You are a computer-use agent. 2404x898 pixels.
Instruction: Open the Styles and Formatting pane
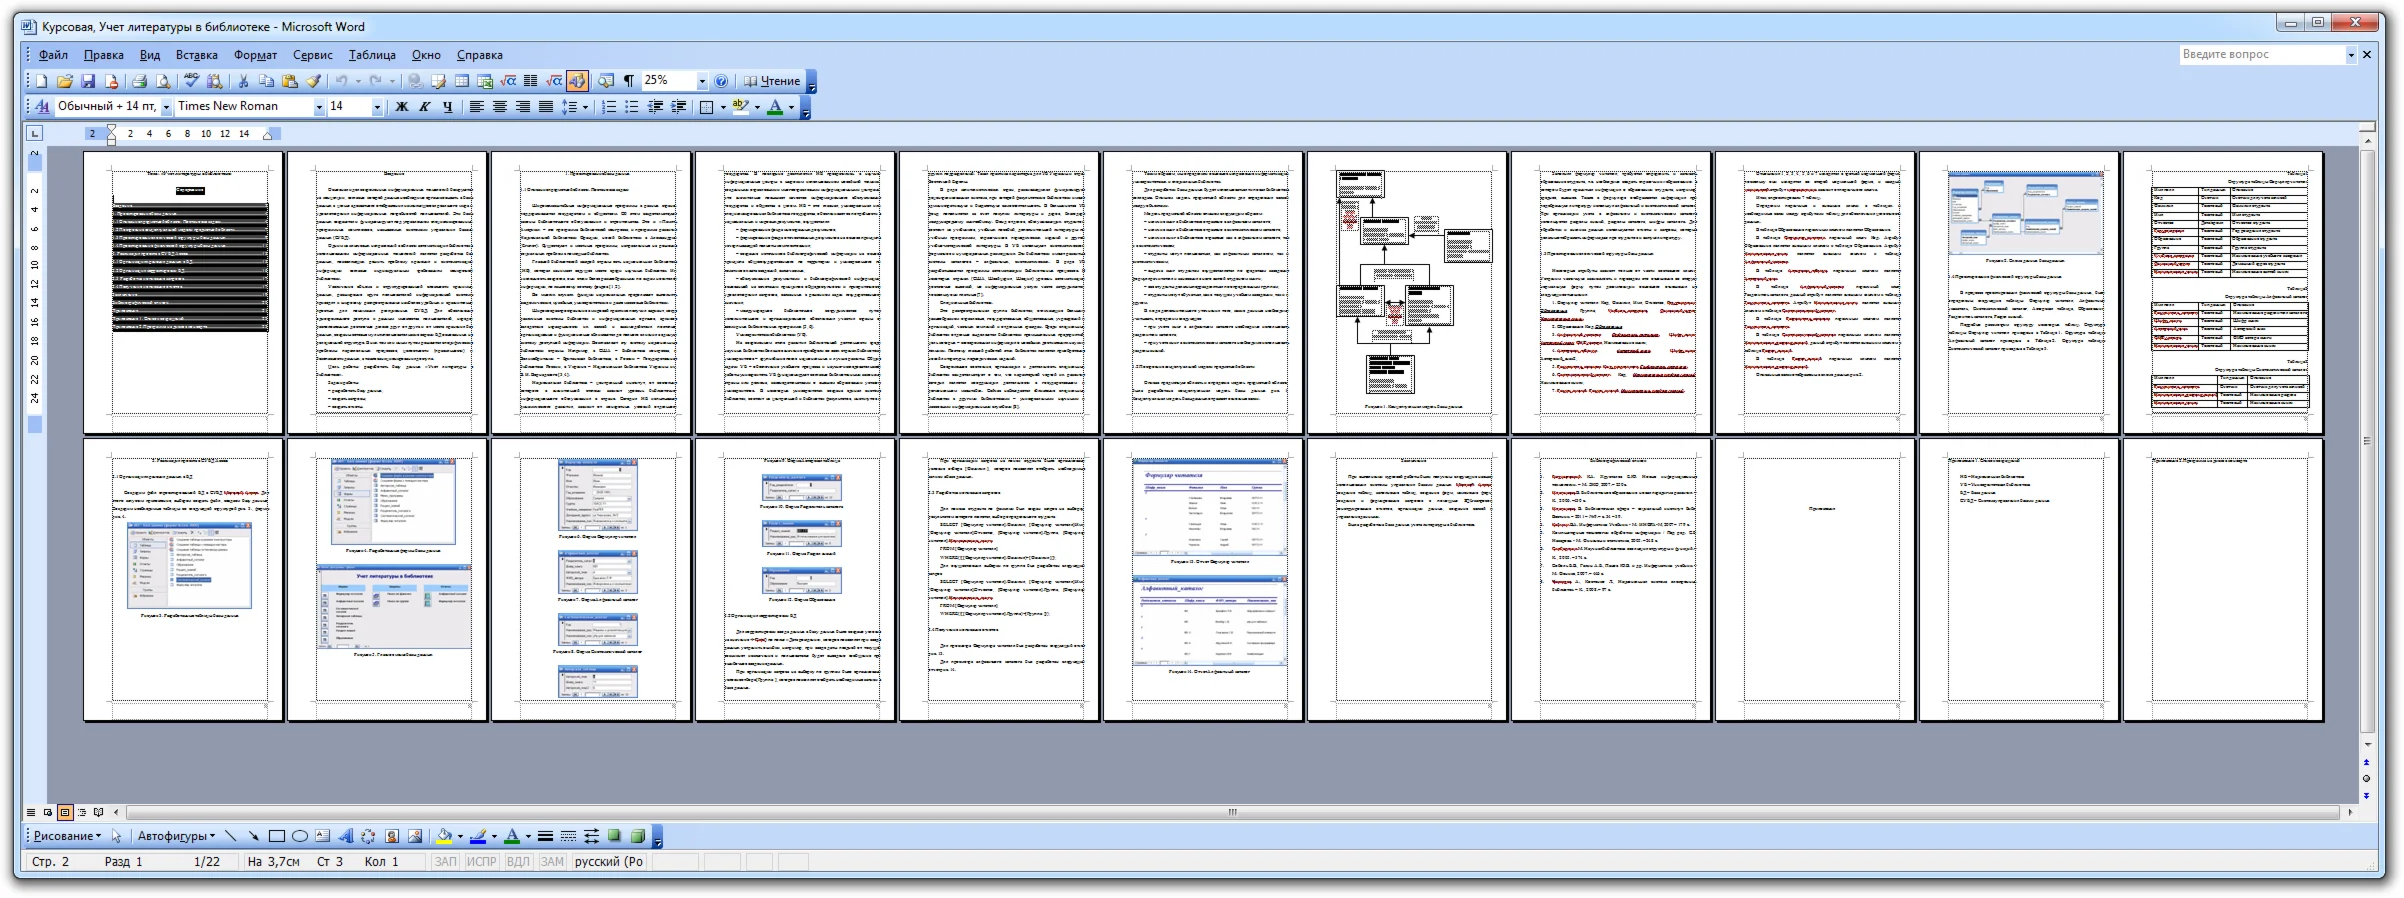point(42,106)
